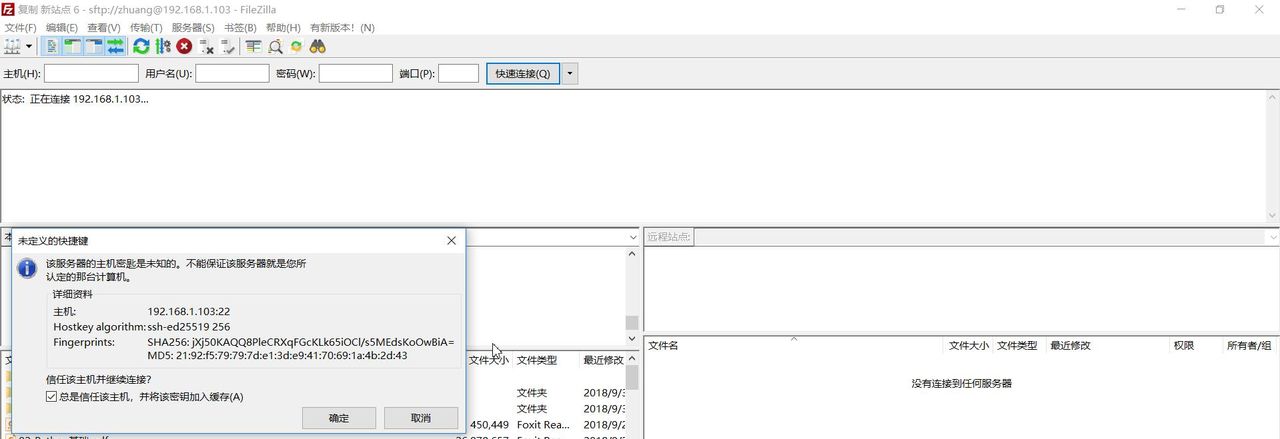
Task: Click the 没有连接到任何服务器 message
Action: (962, 383)
